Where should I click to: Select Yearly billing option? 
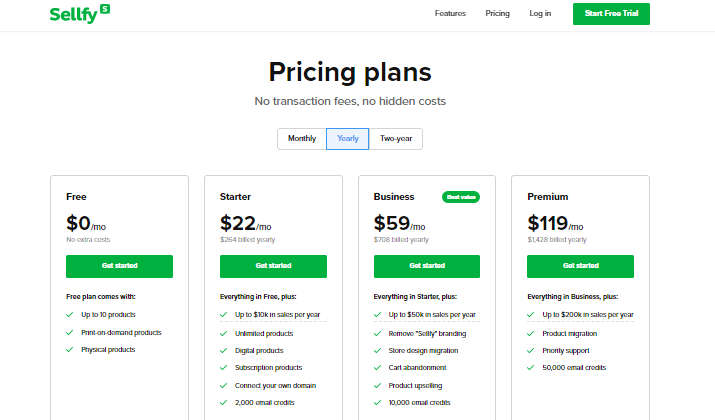coord(347,139)
